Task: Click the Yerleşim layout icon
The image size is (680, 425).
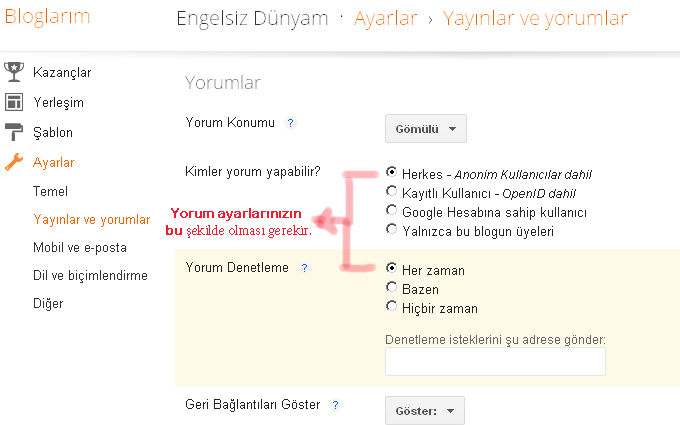Action: click(14, 102)
